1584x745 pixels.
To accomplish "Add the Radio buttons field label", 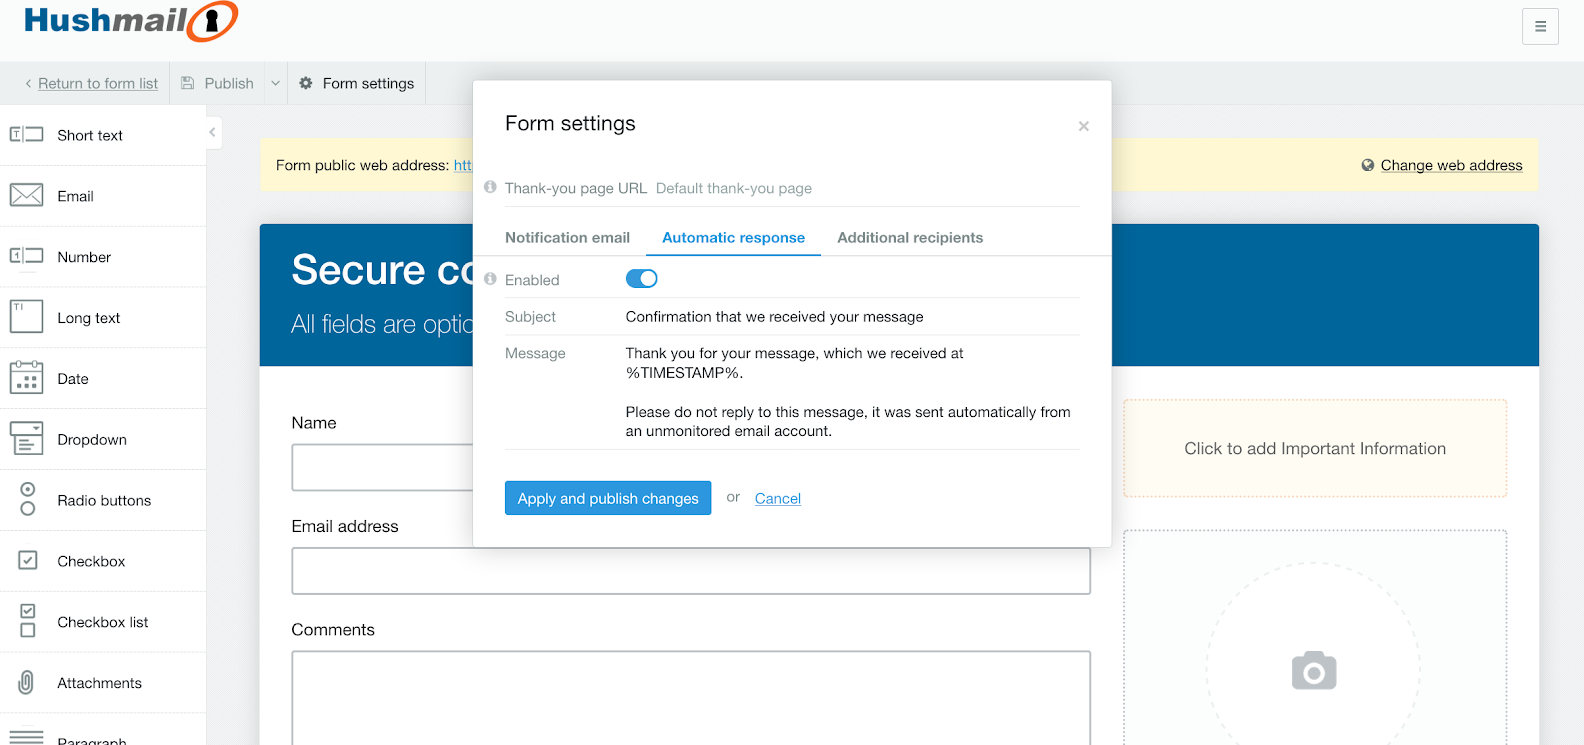I will coord(104,500).
